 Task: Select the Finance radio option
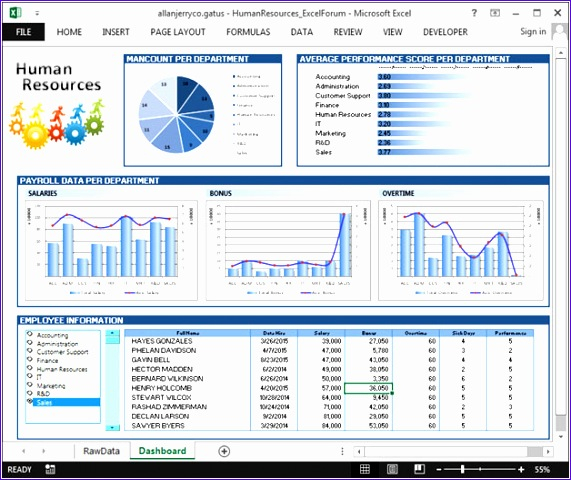pyautogui.click(x=30, y=360)
